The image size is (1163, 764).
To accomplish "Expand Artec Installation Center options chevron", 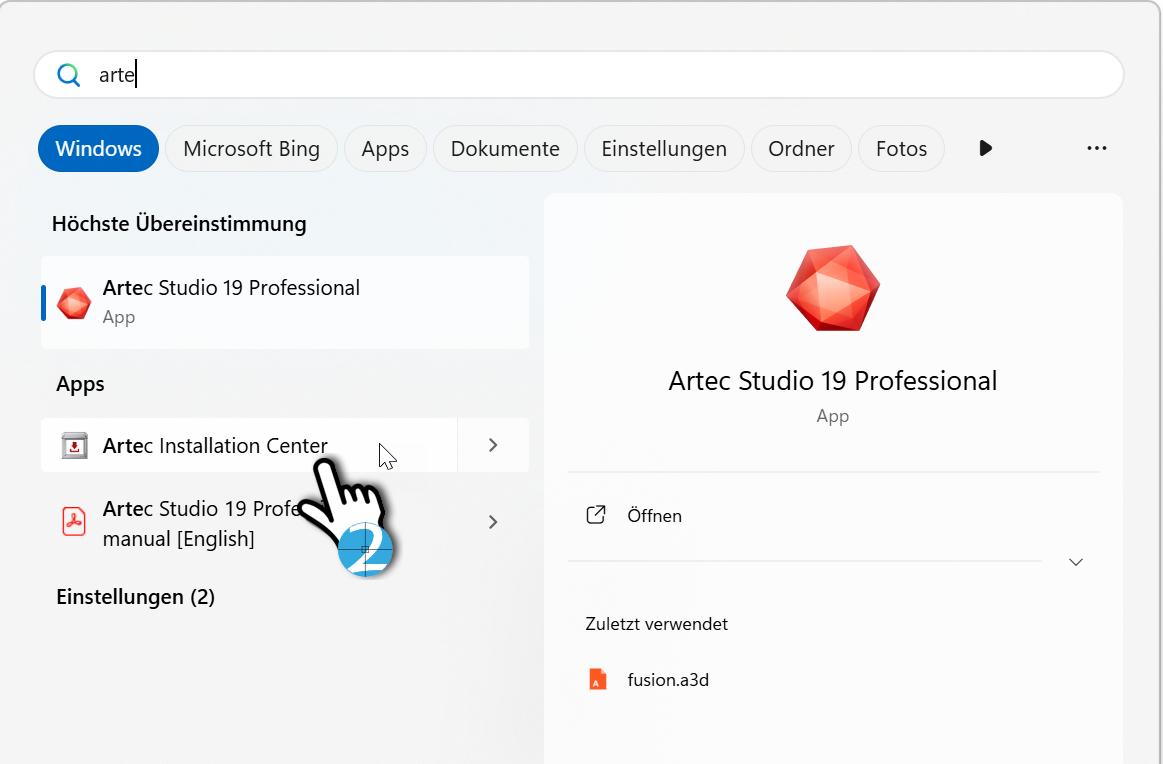I will [x=493, y=445].
